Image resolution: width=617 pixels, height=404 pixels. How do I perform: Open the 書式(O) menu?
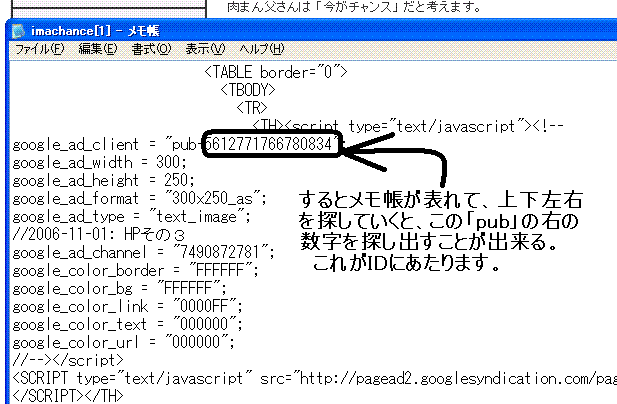click(151, 49)
